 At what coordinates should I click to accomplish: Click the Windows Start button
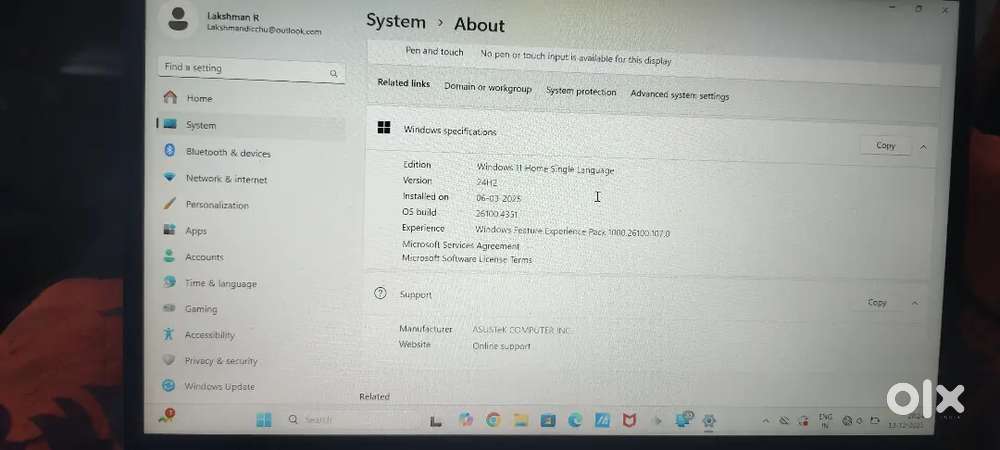(264, 419)
